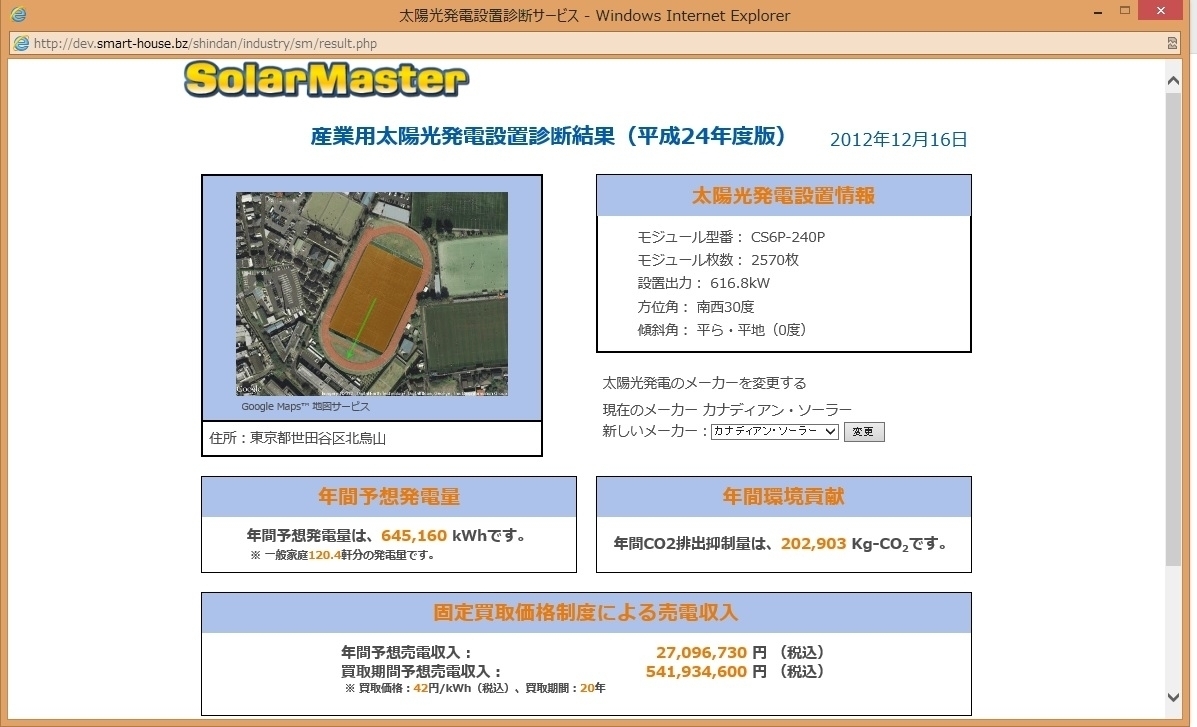Click the scroll down arrow
This screenshot has height=727, width=1197.
tap(1174, 697)
